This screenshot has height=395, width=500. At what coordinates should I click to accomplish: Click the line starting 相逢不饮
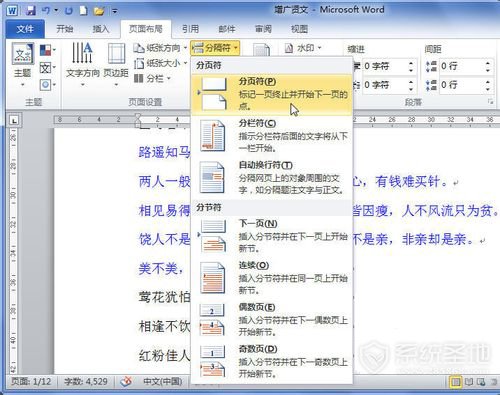(165, 326)
